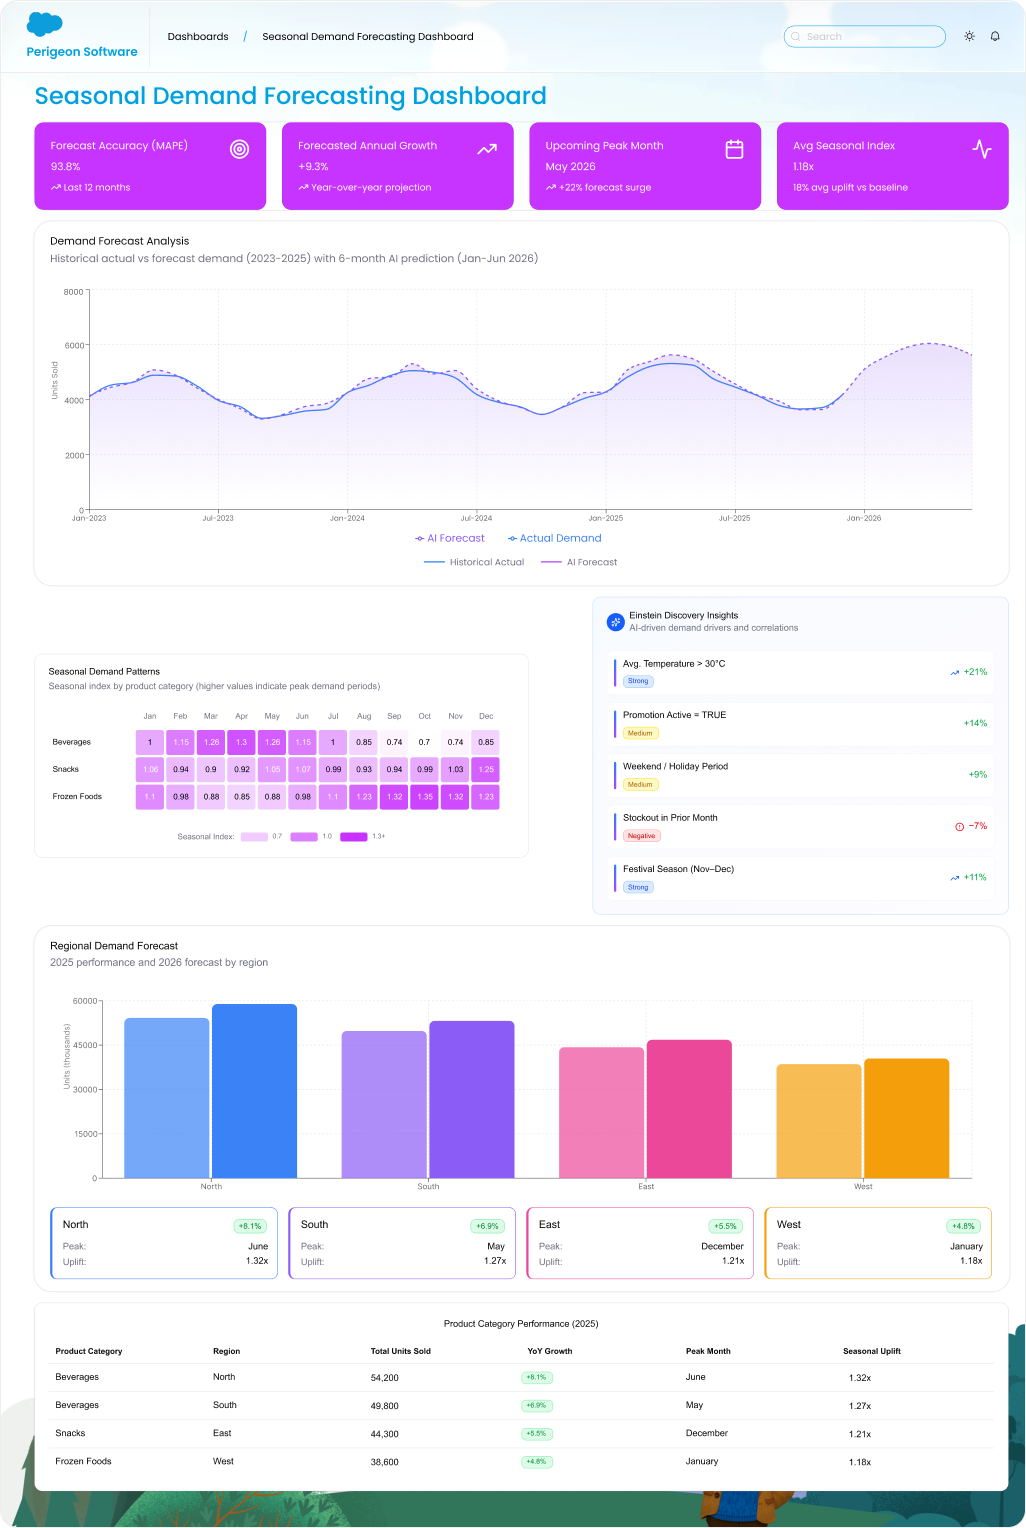This screenshot has height=1528, width=1026.
Task: Click the target icon on Forecast Accuracy card
Action: click(x=239, y=149)
